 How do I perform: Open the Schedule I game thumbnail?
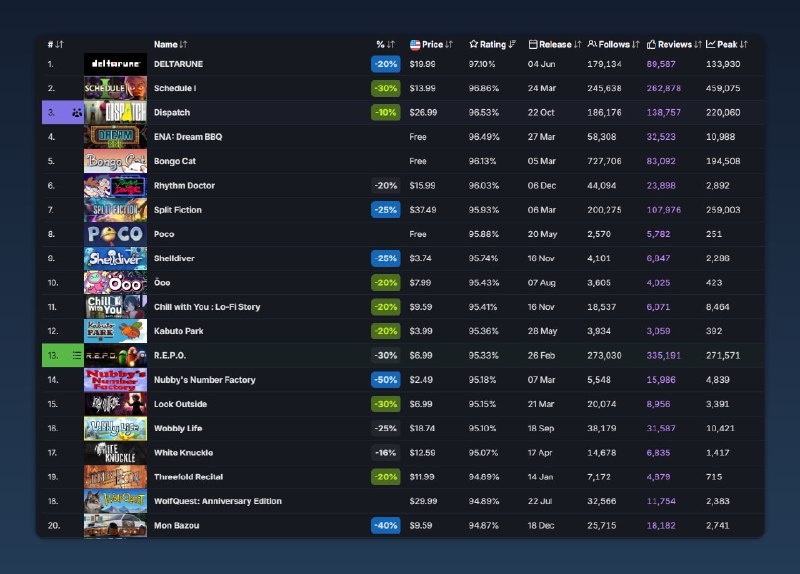pyautogui.click(x=115, y=88)
